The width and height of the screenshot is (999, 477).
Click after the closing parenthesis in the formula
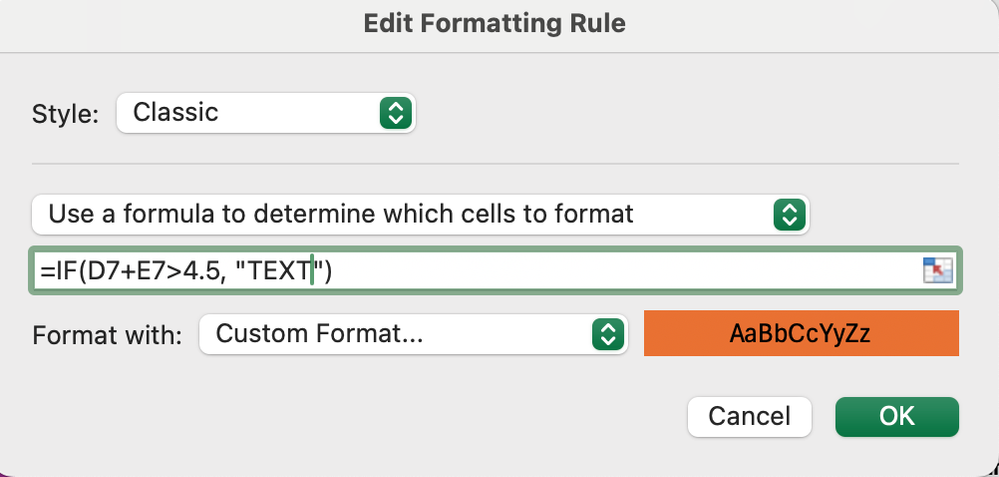[338, 270]
